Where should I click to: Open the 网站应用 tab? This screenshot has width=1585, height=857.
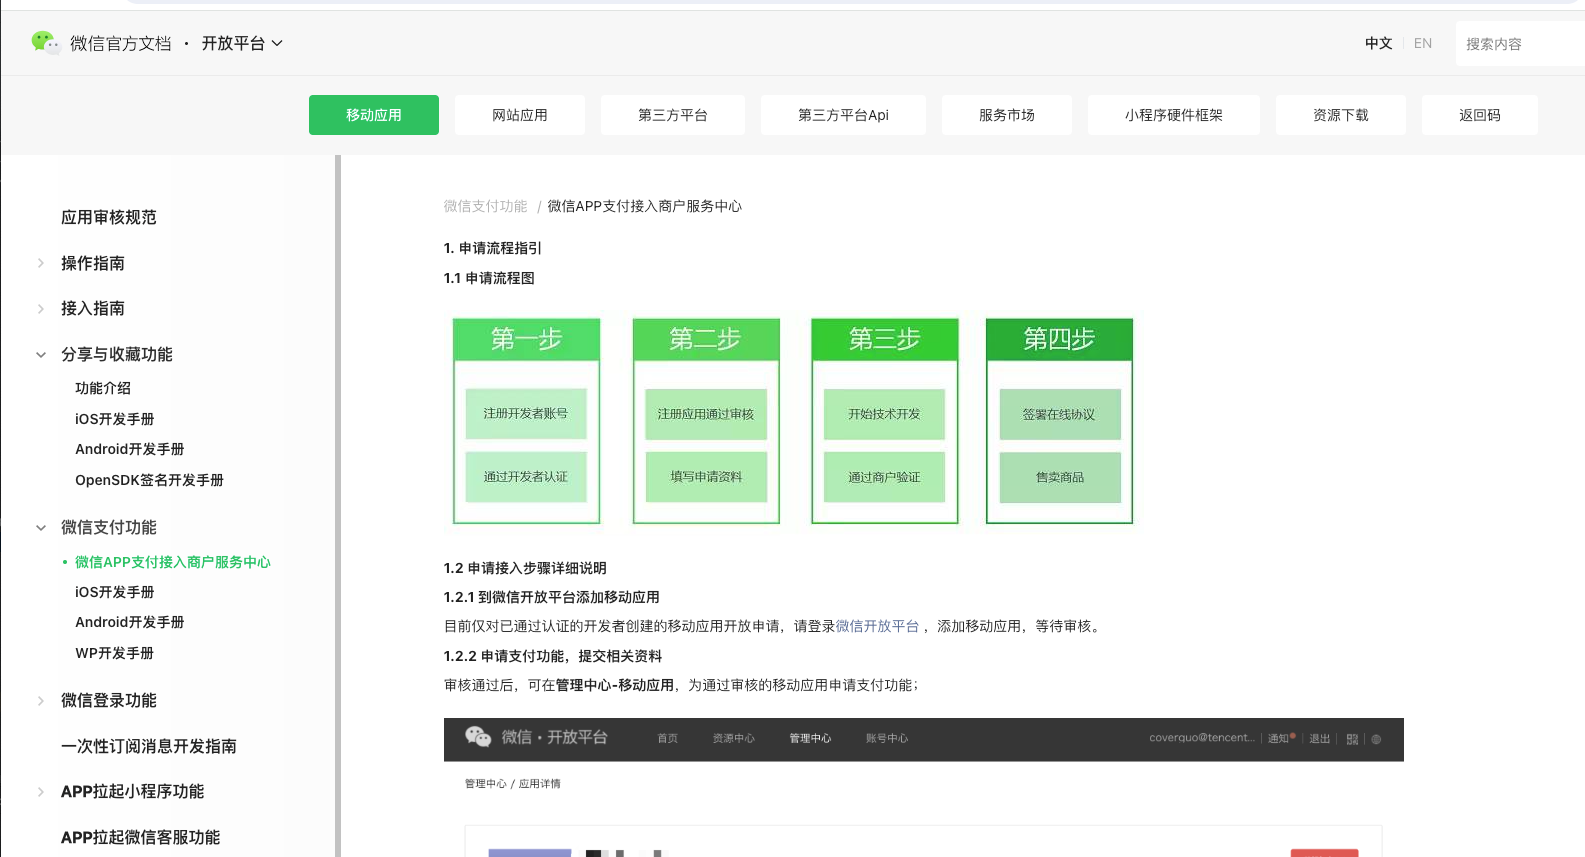click(x=520, y=115)
